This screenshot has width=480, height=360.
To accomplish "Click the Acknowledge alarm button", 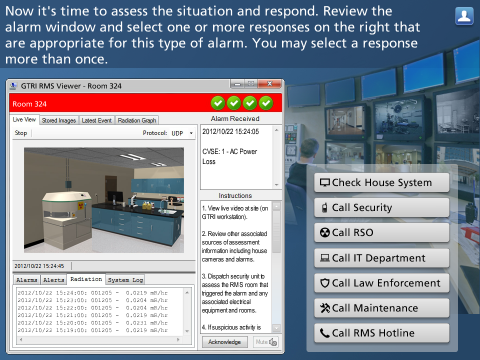I will pos(225,342).
